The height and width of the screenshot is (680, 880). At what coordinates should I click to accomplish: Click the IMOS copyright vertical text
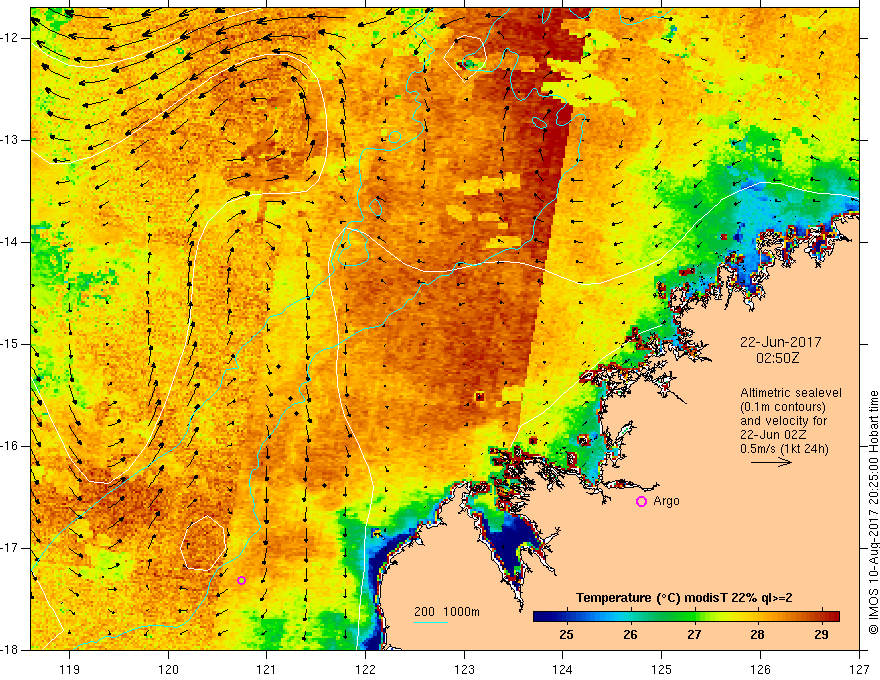[873, 513]
